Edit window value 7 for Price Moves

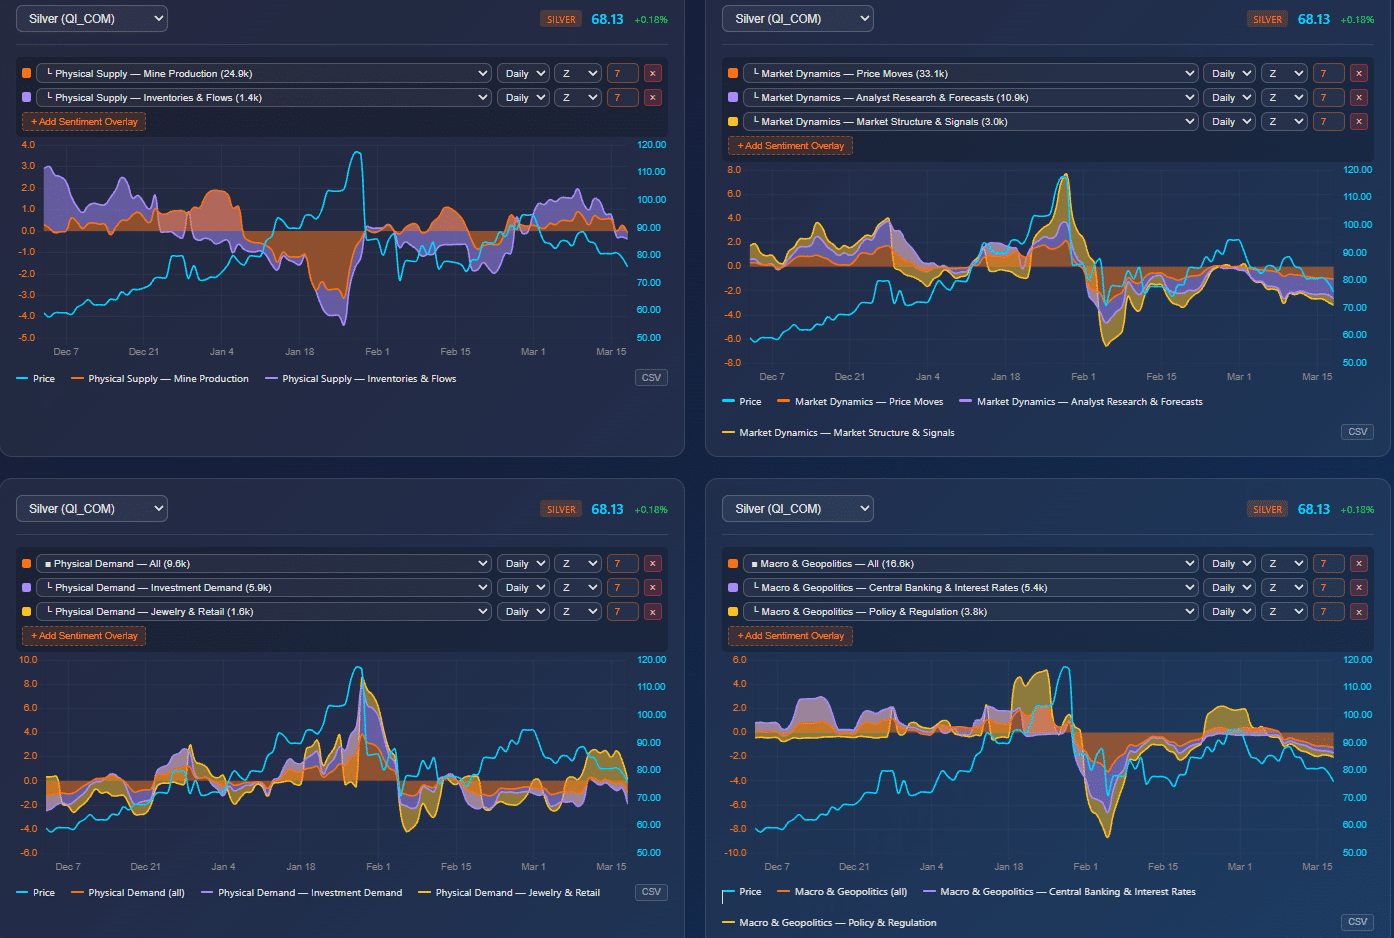point(1328,73)
